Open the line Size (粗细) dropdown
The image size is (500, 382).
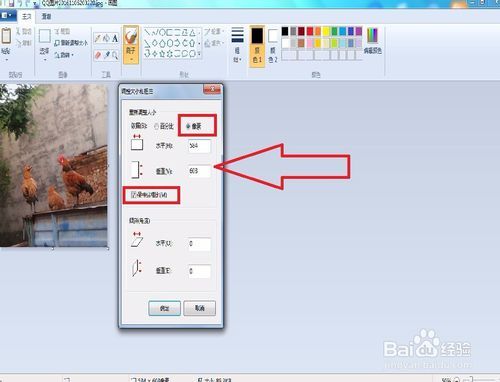click(x=237, y=44)
